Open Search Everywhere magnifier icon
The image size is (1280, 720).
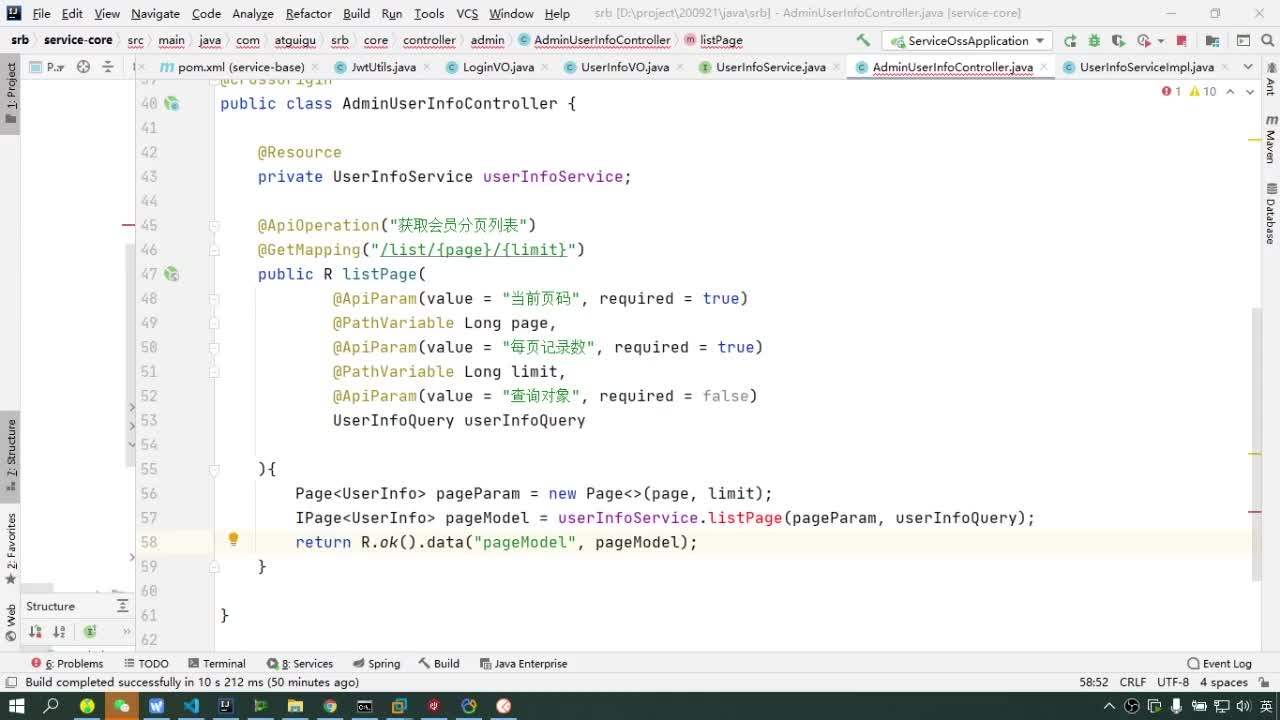(1267, 41)
